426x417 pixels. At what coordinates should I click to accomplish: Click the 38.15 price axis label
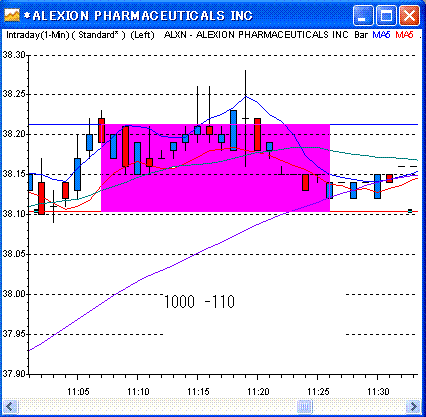pyautogui.click(x=14, y=174)
